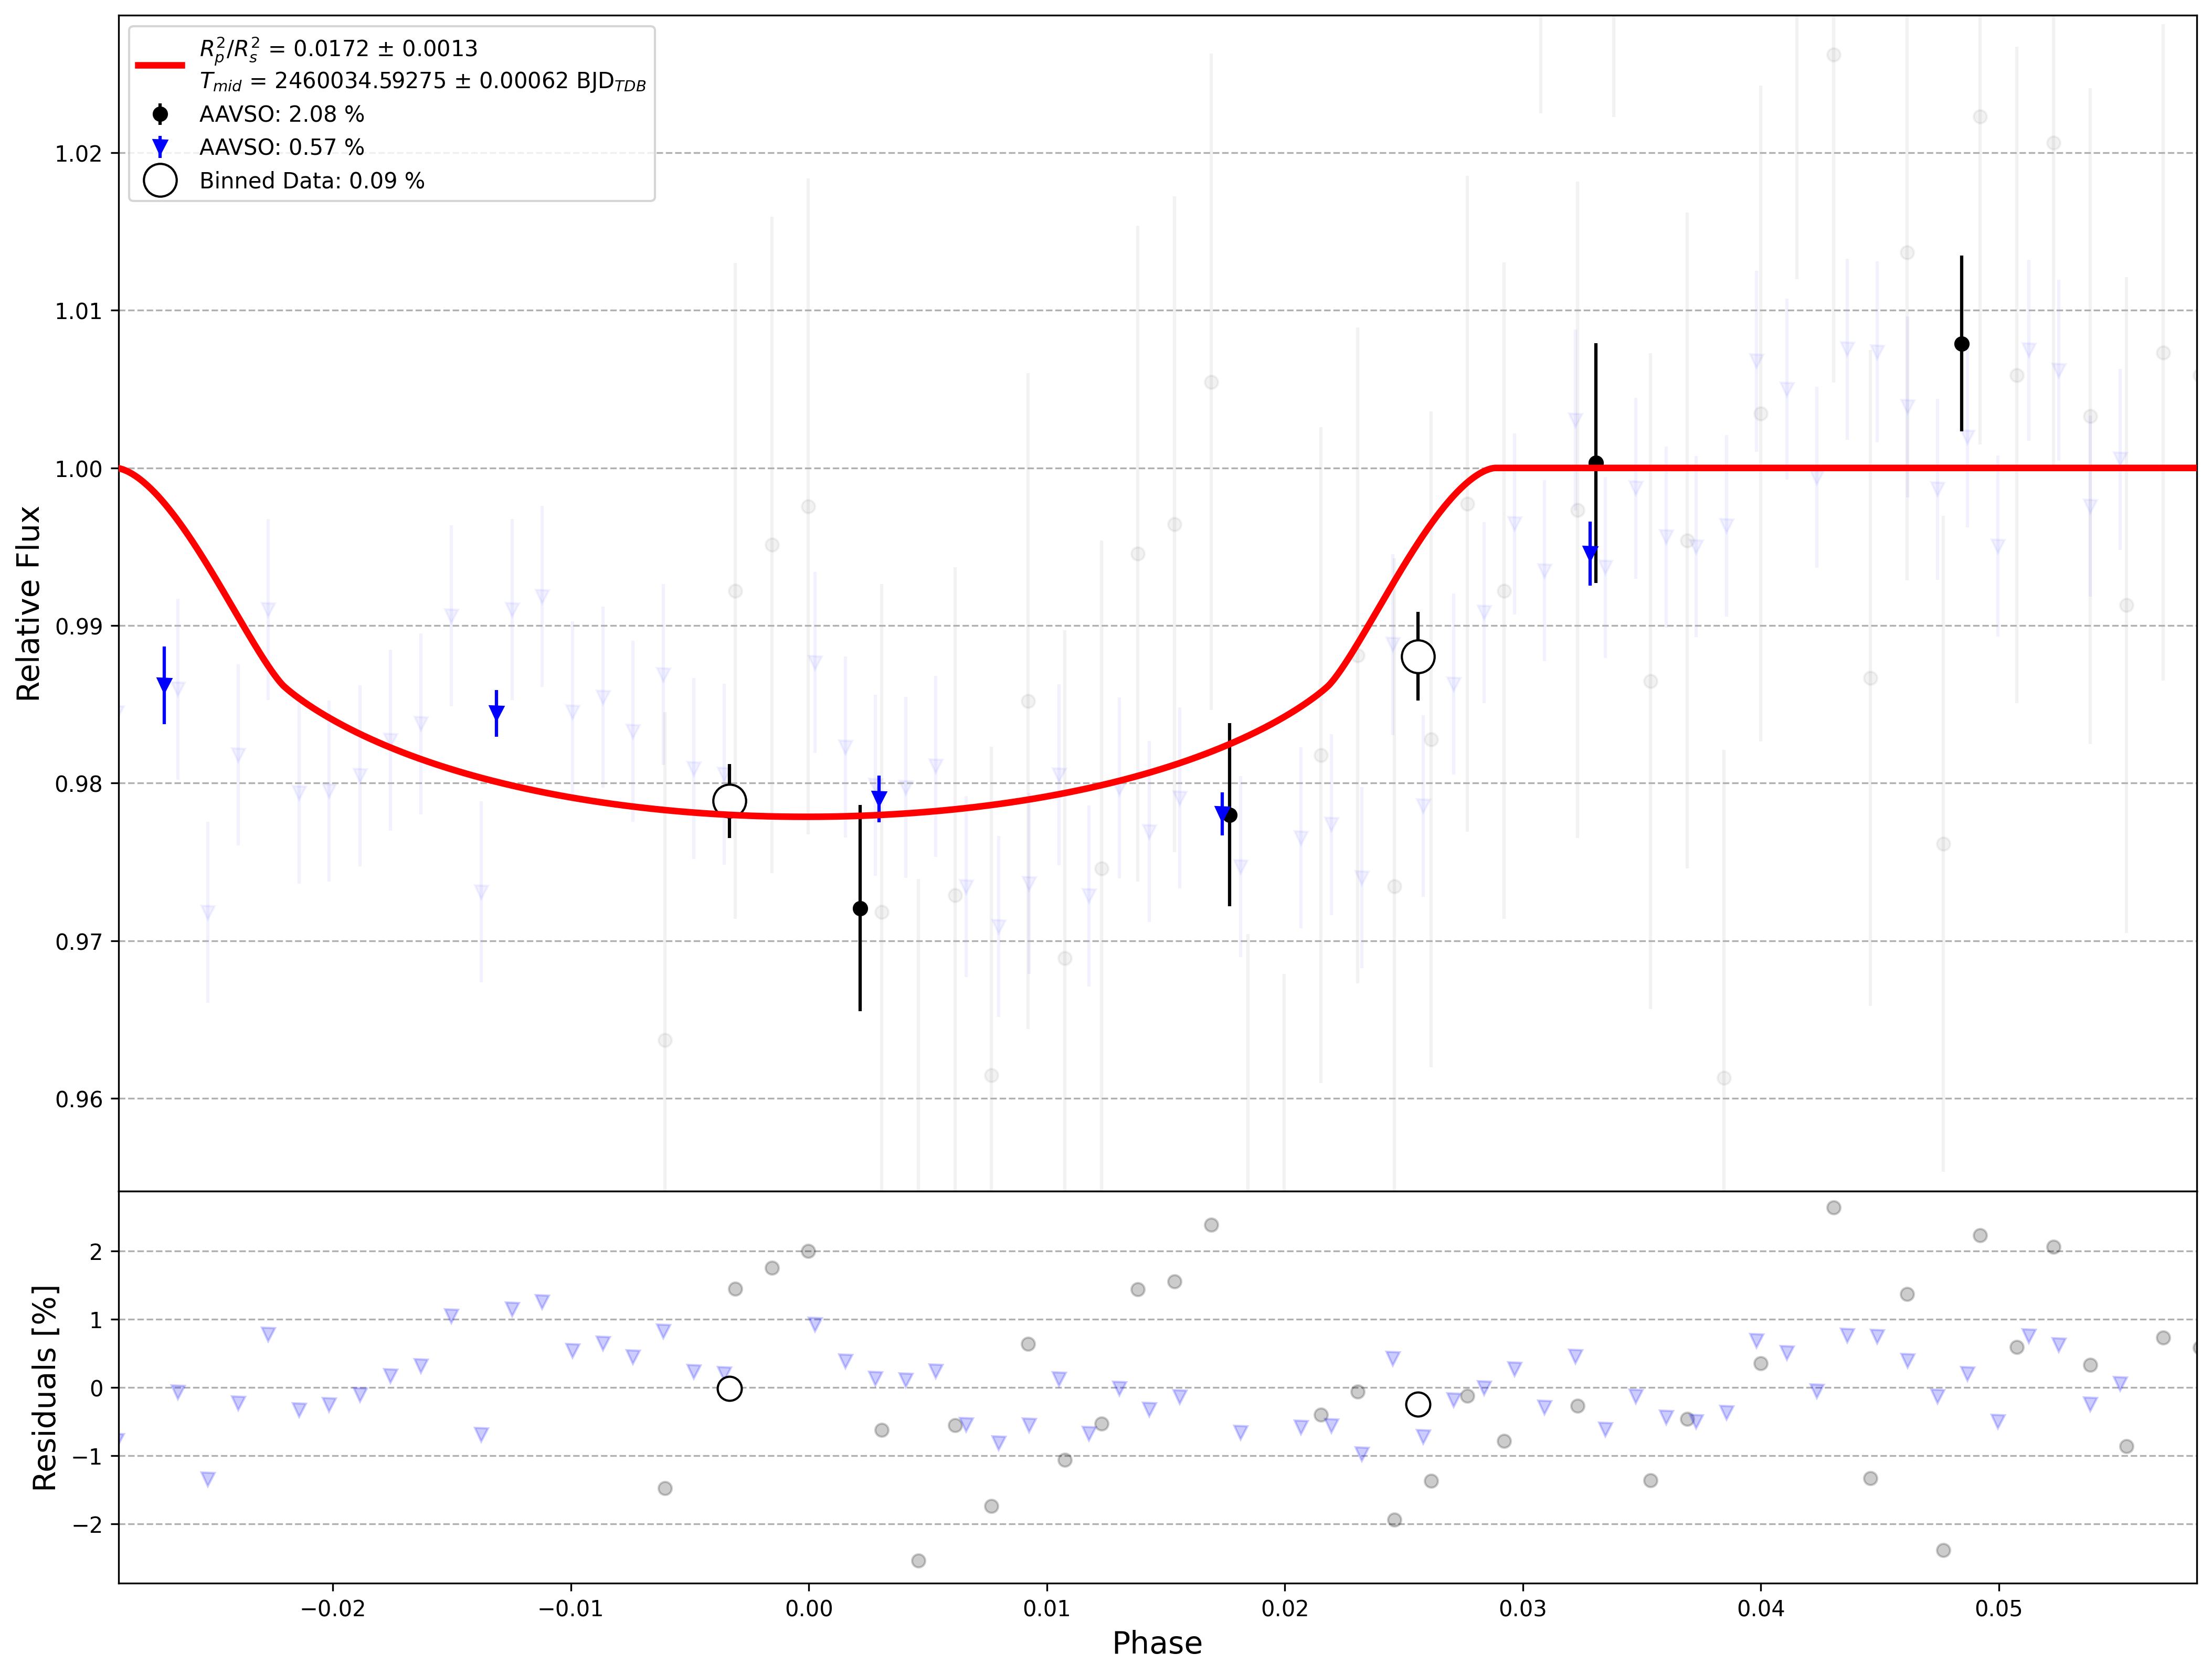Viewport: 2212px width, 1675px height.
Task: Click the 1.01 tick label on the flux axis
Action: [79, 311]
